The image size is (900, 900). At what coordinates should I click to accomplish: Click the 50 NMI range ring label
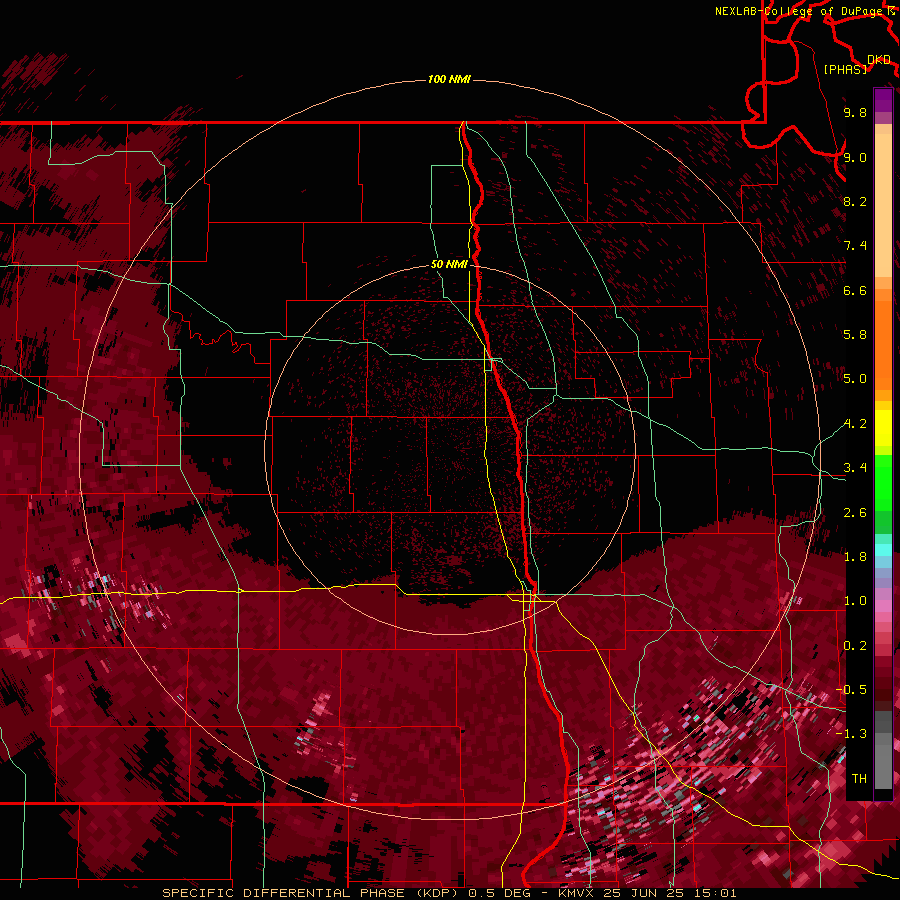449,265
